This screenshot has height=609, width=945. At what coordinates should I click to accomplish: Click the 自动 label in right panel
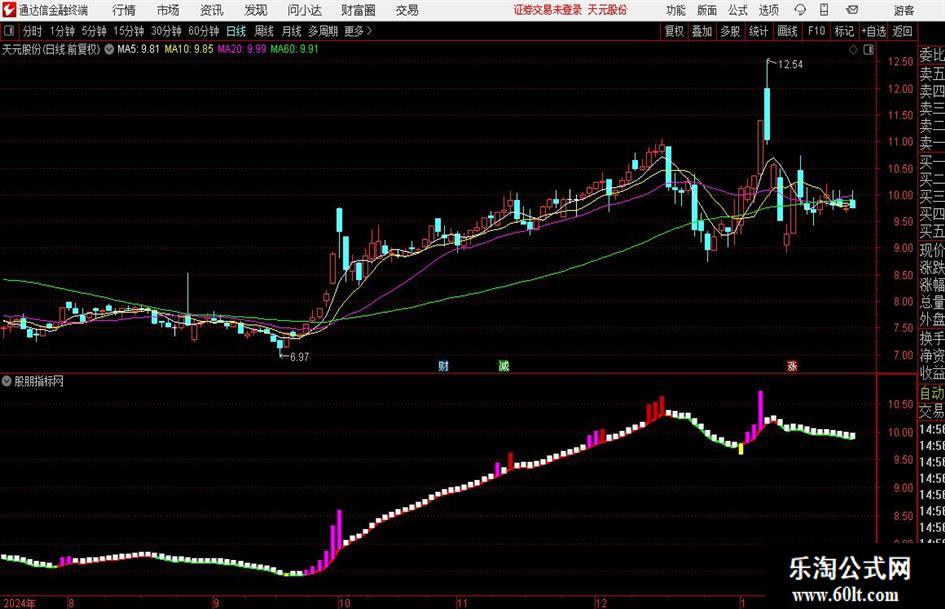[x=932, y=393]
